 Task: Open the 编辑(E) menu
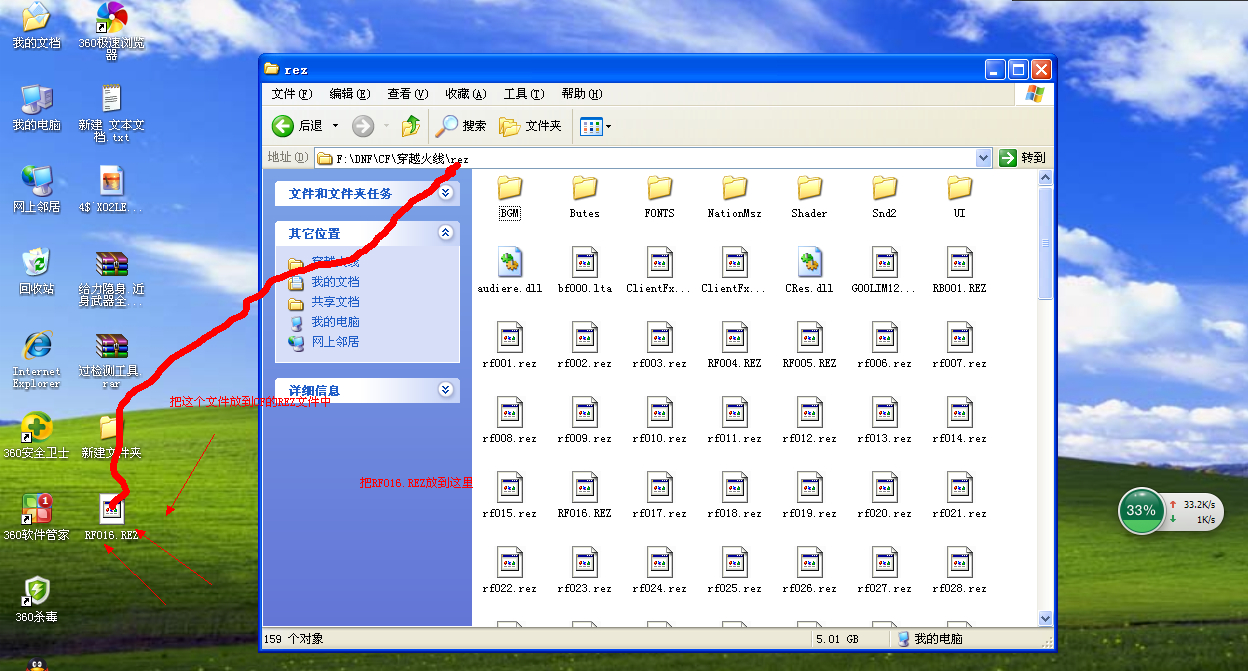tap(350, 94)
